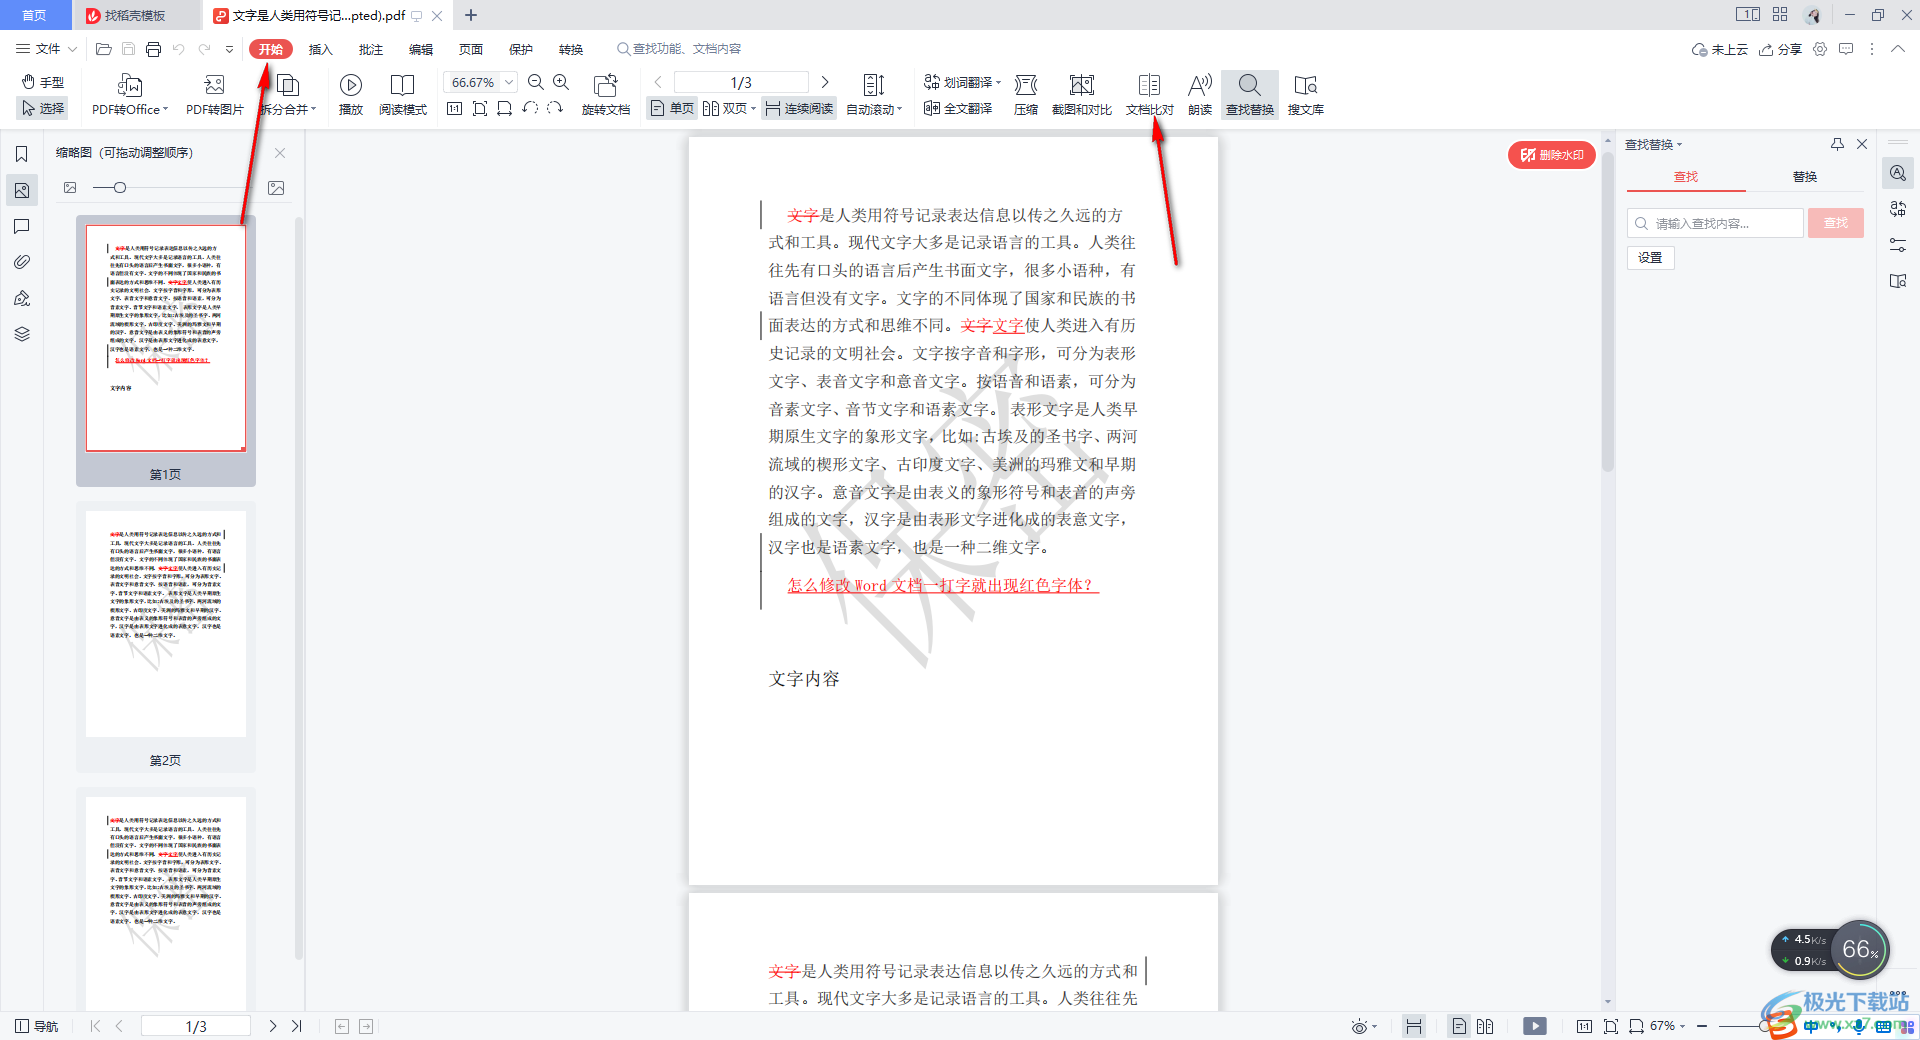Open 自动滚动 auto scroll dropdown

tap(874, 96)
